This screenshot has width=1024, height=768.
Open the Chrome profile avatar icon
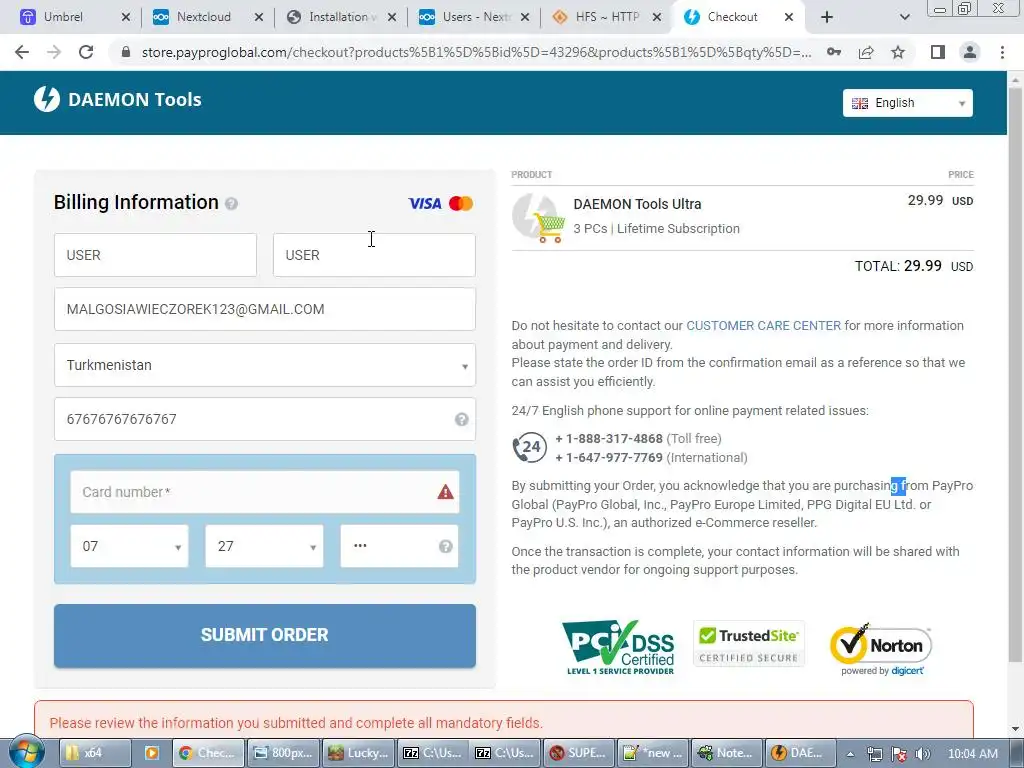tap(970, 52)
